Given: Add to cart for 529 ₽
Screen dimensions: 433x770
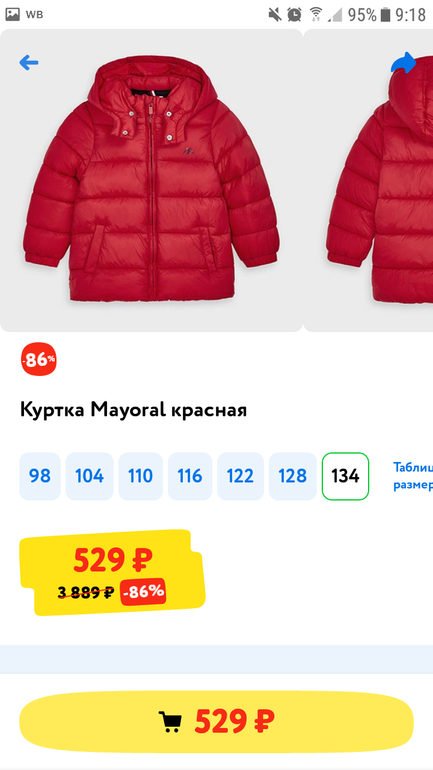Looking at the screenshot, I should pyautogui.click(x=216, y=721).
